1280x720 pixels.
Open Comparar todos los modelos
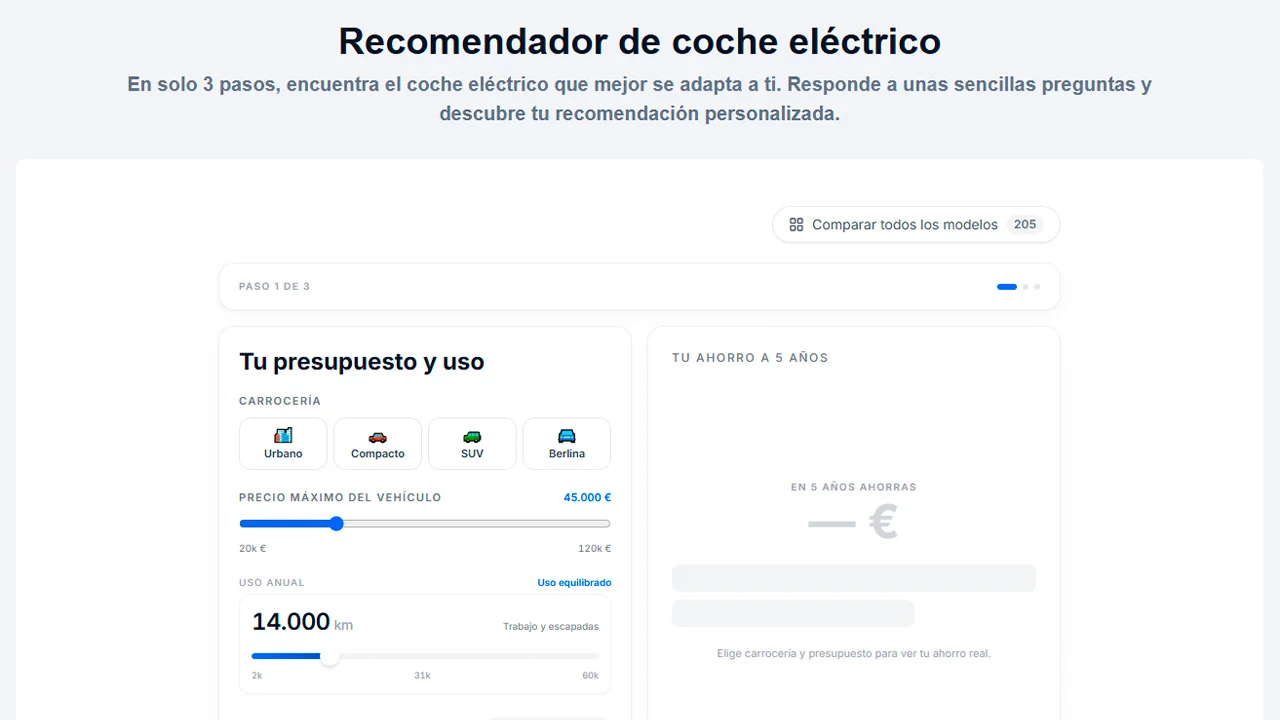point(916,225)
